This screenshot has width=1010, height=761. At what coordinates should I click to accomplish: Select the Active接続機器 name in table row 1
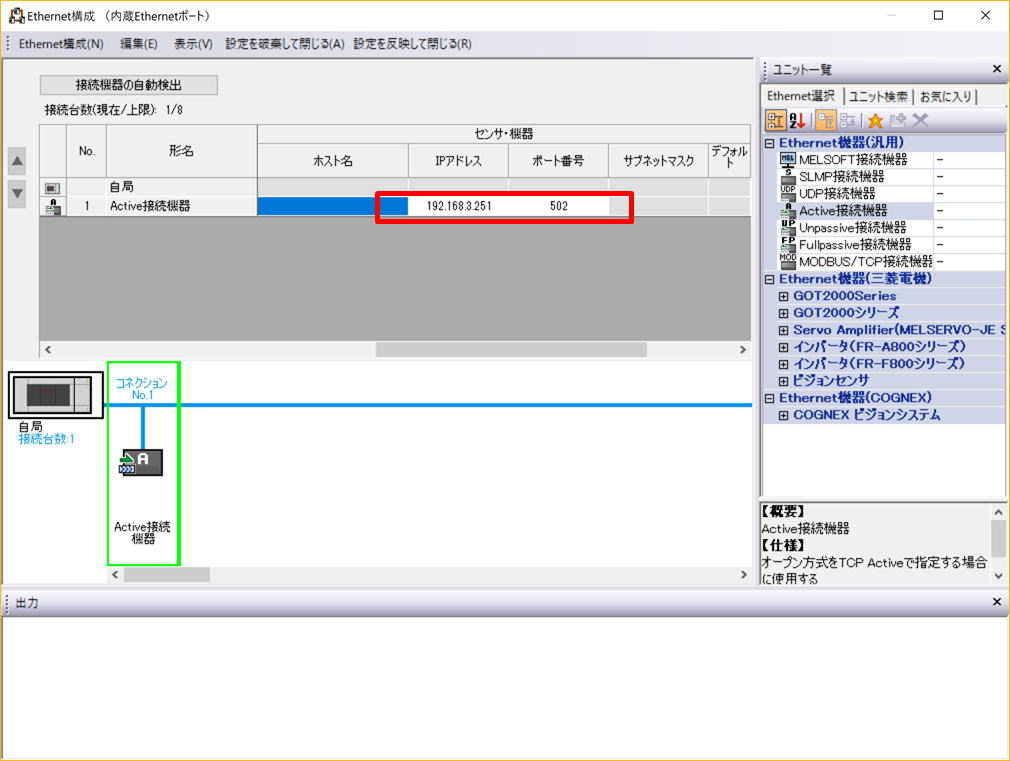click(150, 206)
